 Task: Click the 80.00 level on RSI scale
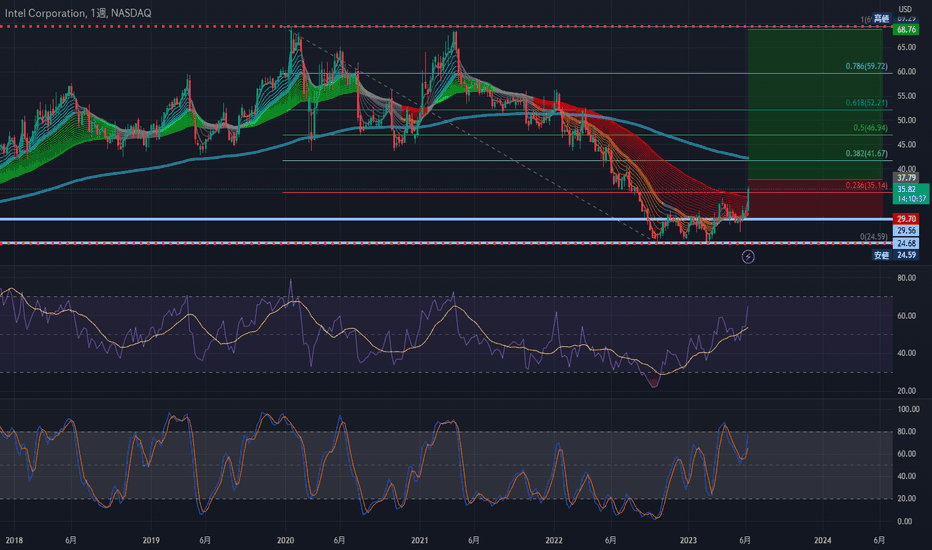click(x=906, y=278)
